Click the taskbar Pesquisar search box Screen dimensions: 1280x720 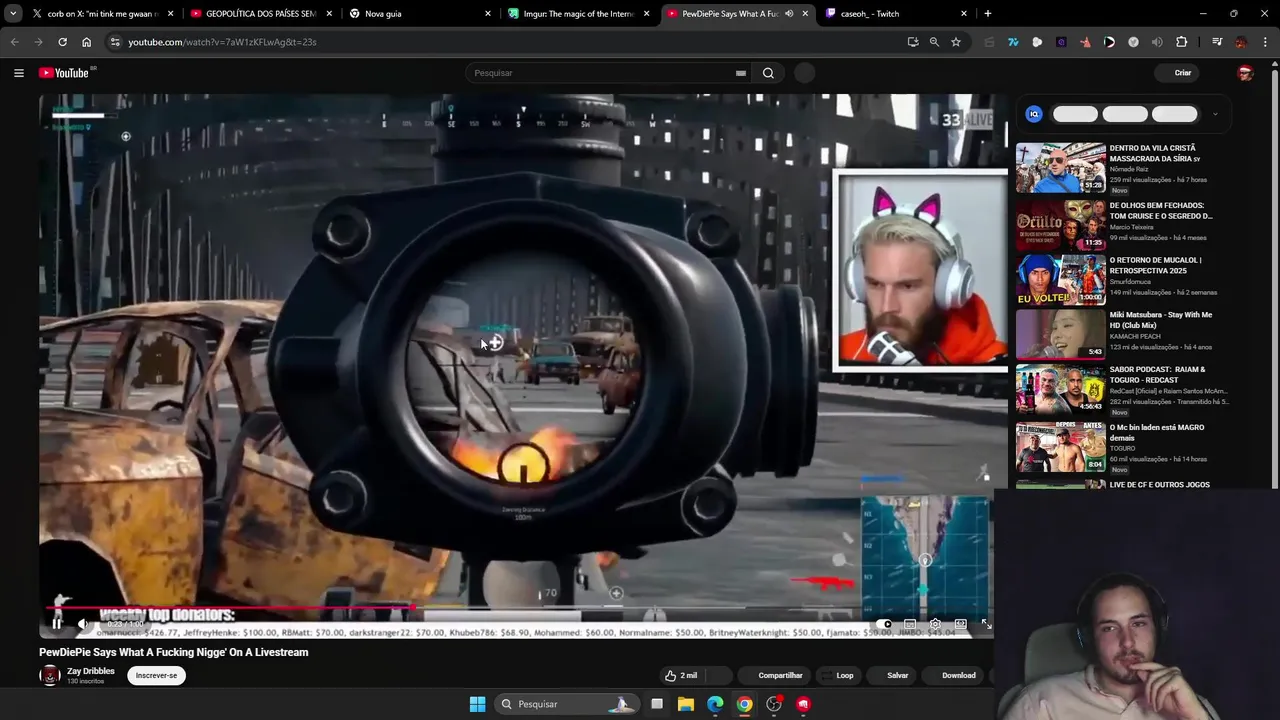566,704
